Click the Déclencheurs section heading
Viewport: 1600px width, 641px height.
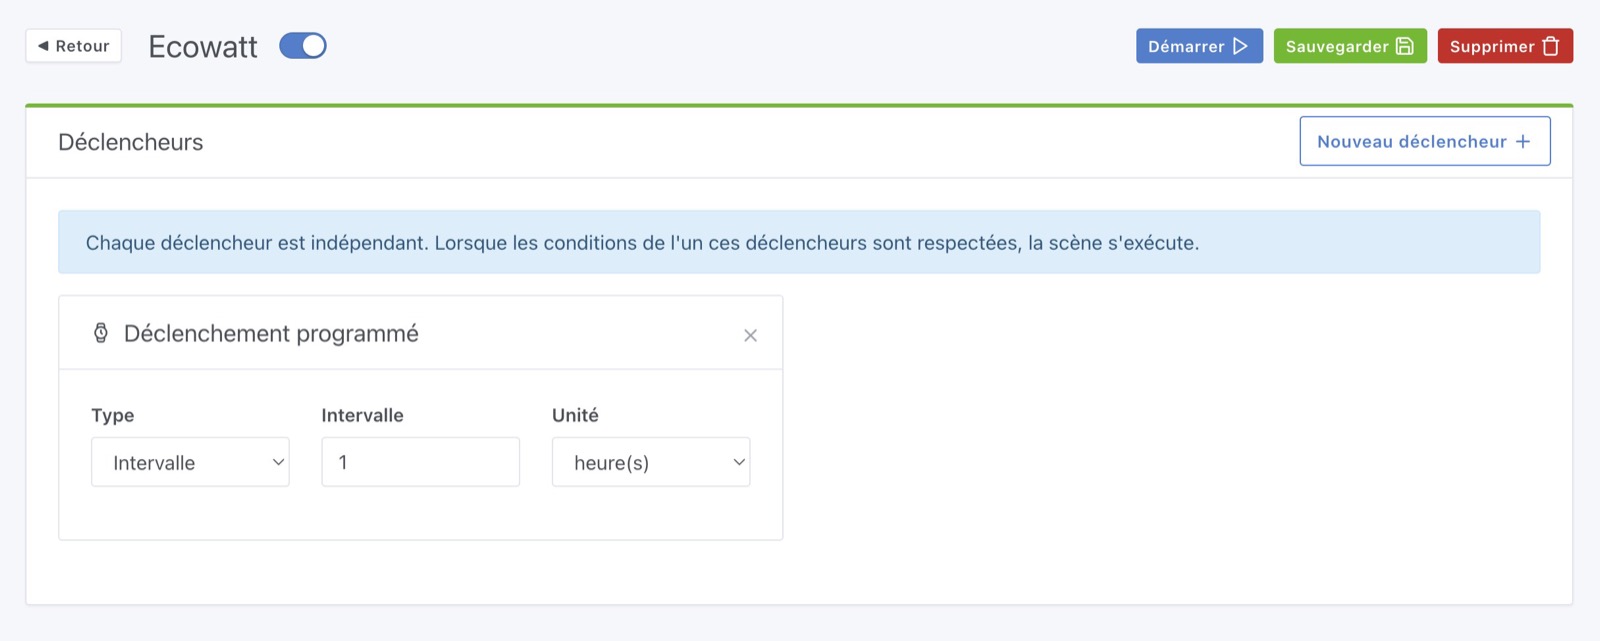[x=130, y=141]
